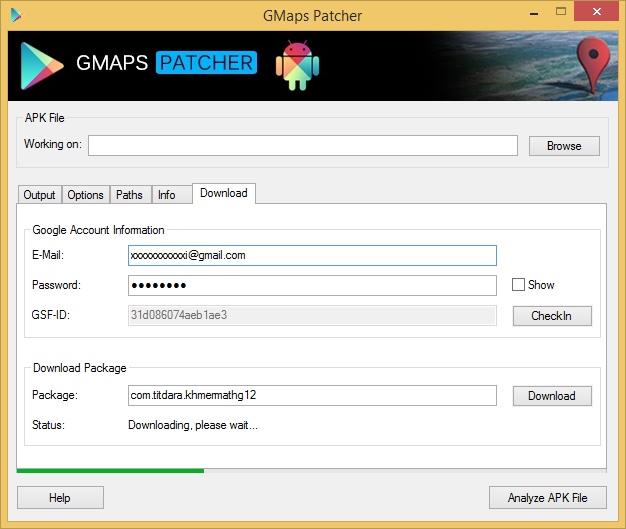The height and width of the screenshot is (529, 626).
Task: Select the Download tab
Action: click(x=224, y=193)
